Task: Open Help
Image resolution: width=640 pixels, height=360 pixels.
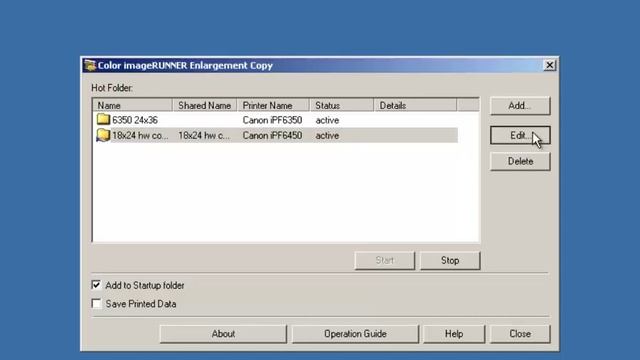Action: [x=454, y=334]
